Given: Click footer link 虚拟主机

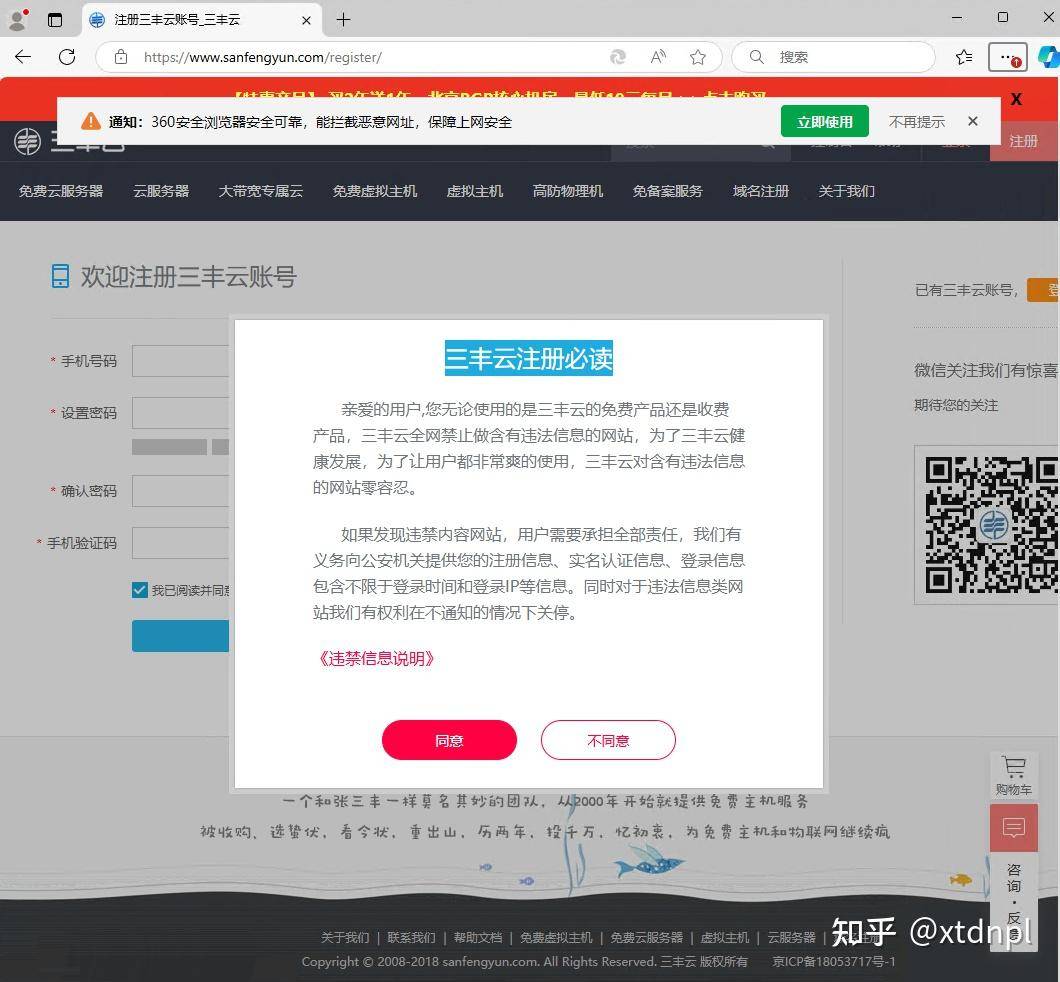Looking at the screenshot, I should (x=725, y=937).
